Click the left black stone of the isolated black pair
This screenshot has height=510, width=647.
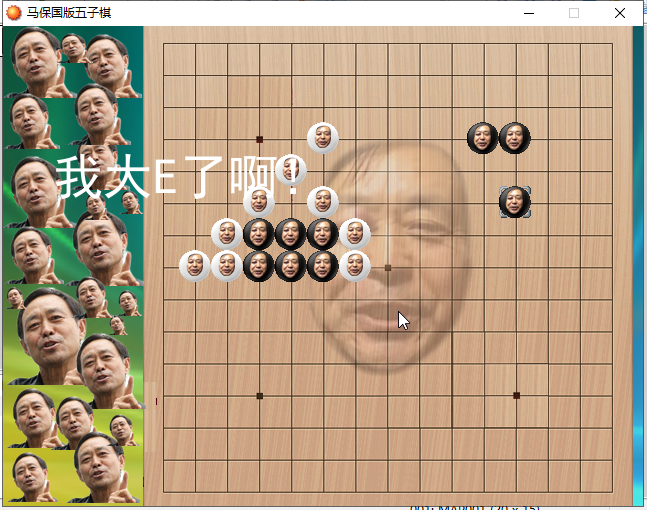point(482,138)
